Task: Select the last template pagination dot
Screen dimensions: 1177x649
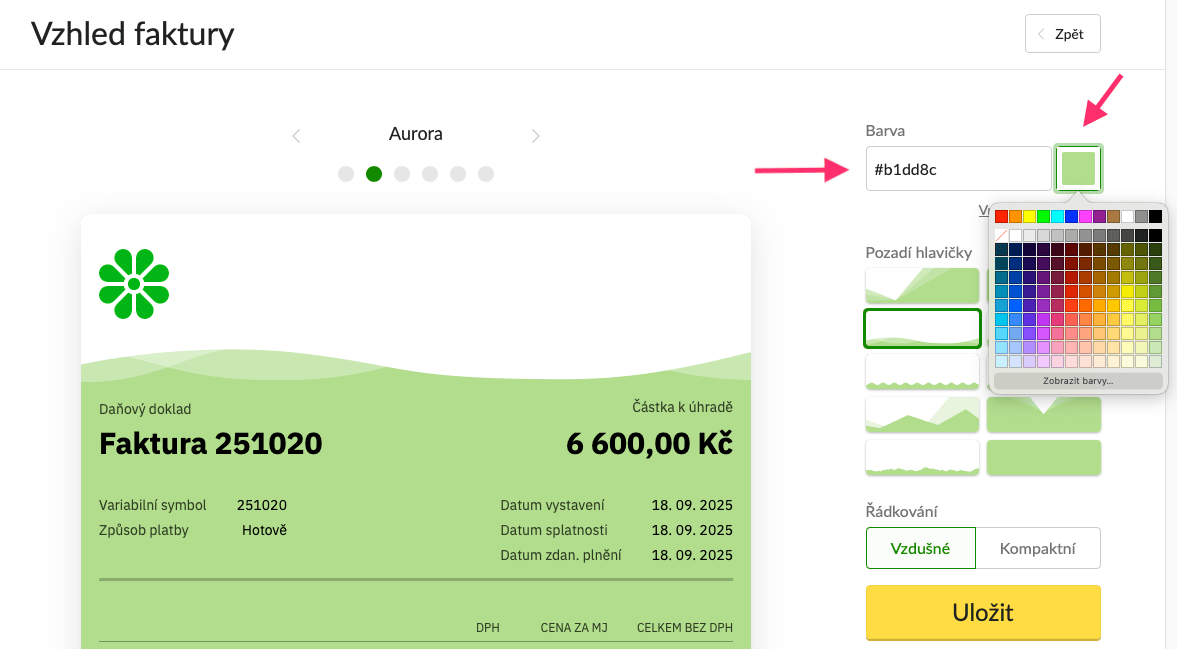Action: tap(486, 174)
